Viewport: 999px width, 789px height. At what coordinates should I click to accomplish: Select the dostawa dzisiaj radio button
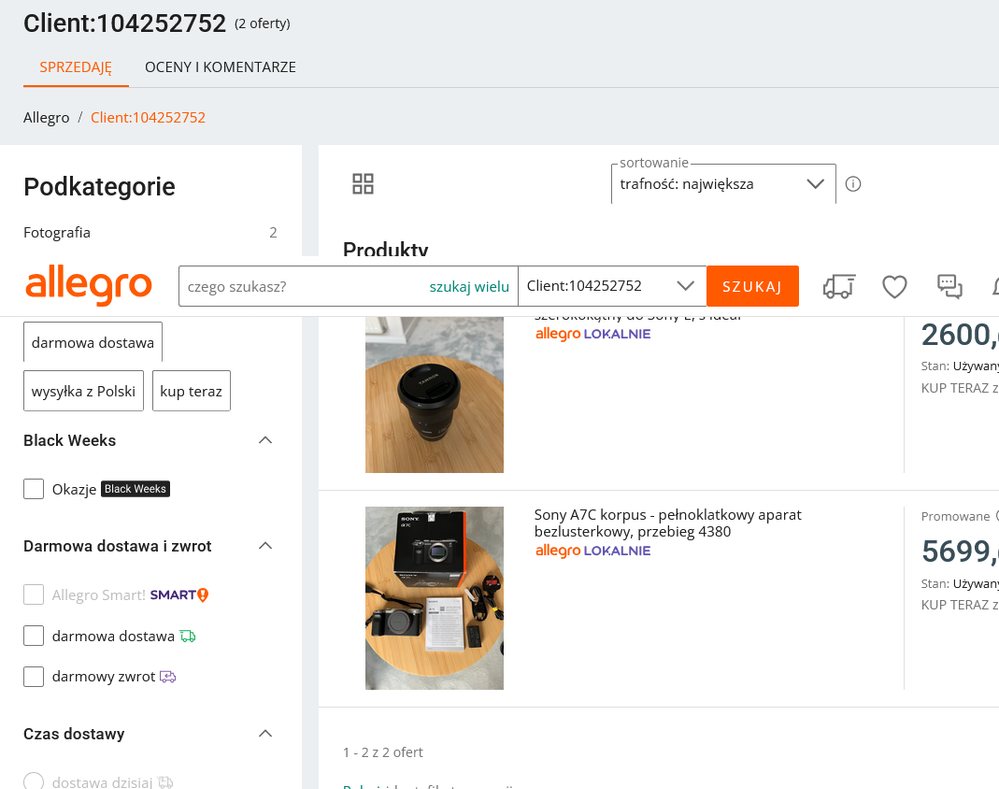coord(34,782)
